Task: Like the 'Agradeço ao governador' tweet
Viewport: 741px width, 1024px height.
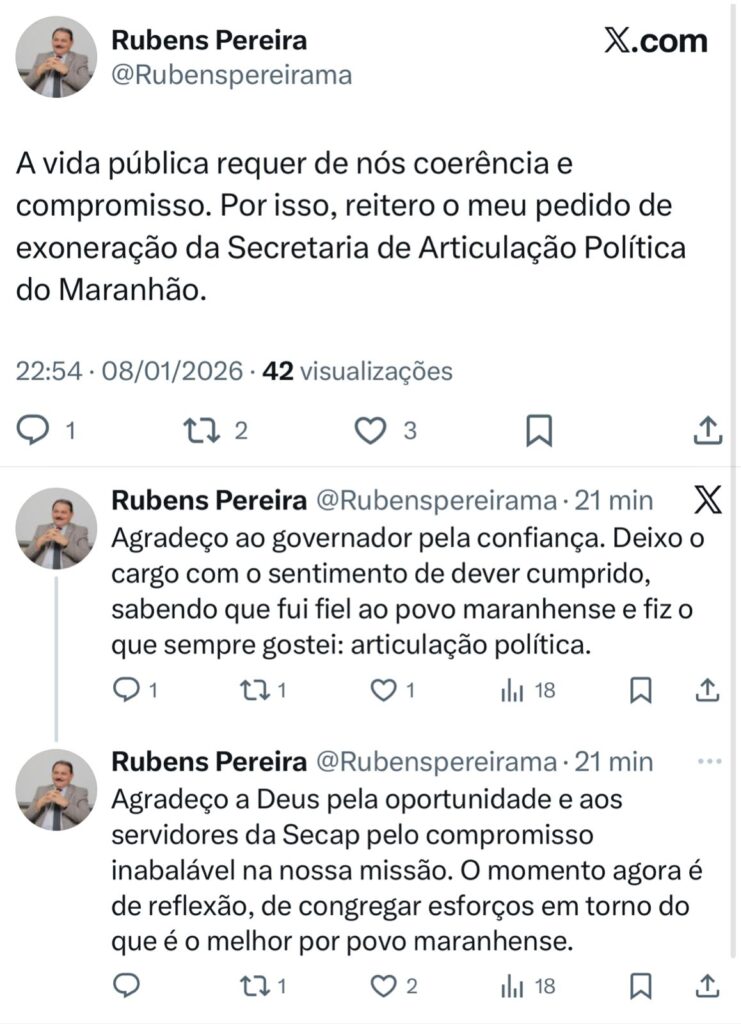Action: (x=384, y=689)
